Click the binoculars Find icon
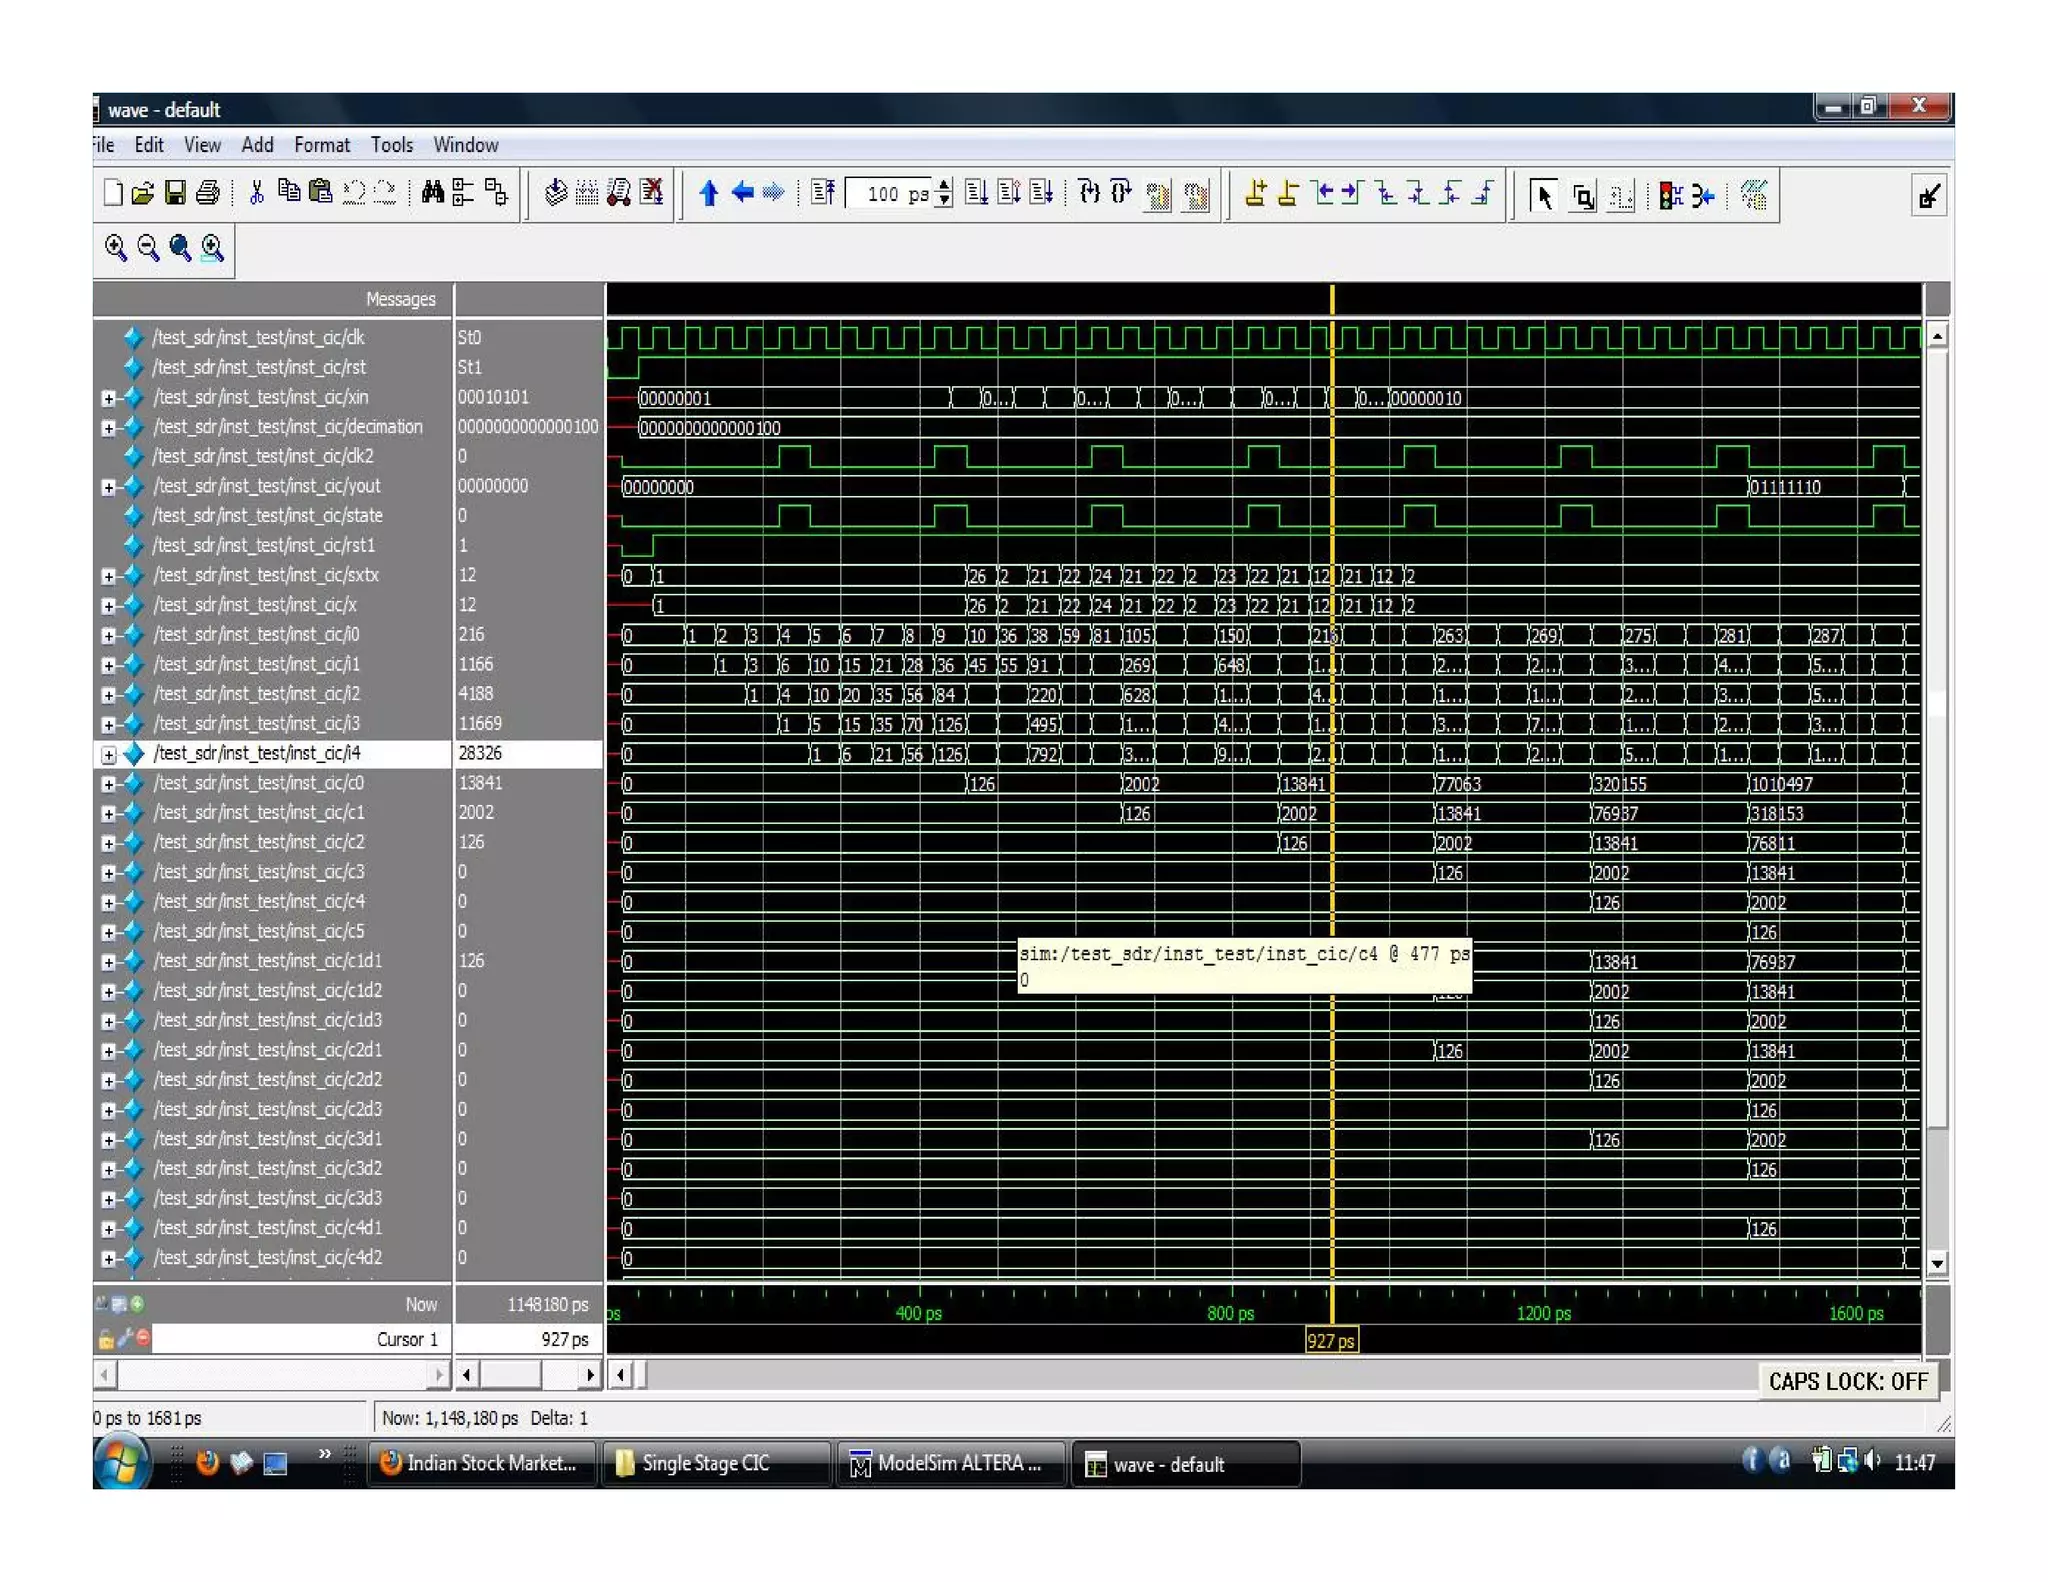 click(x=432, y=192)
